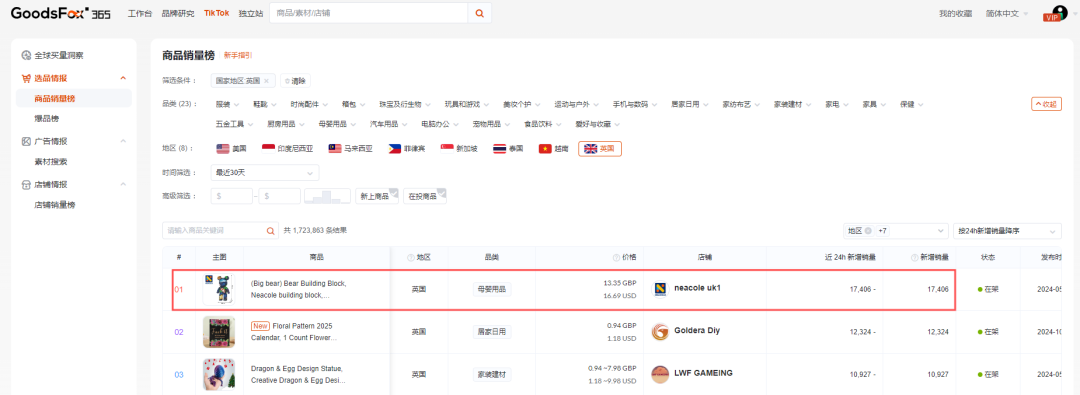Remove the 地区 tag in region filter box
Viewport: 1080px width, 395px height.
[868, 231]
